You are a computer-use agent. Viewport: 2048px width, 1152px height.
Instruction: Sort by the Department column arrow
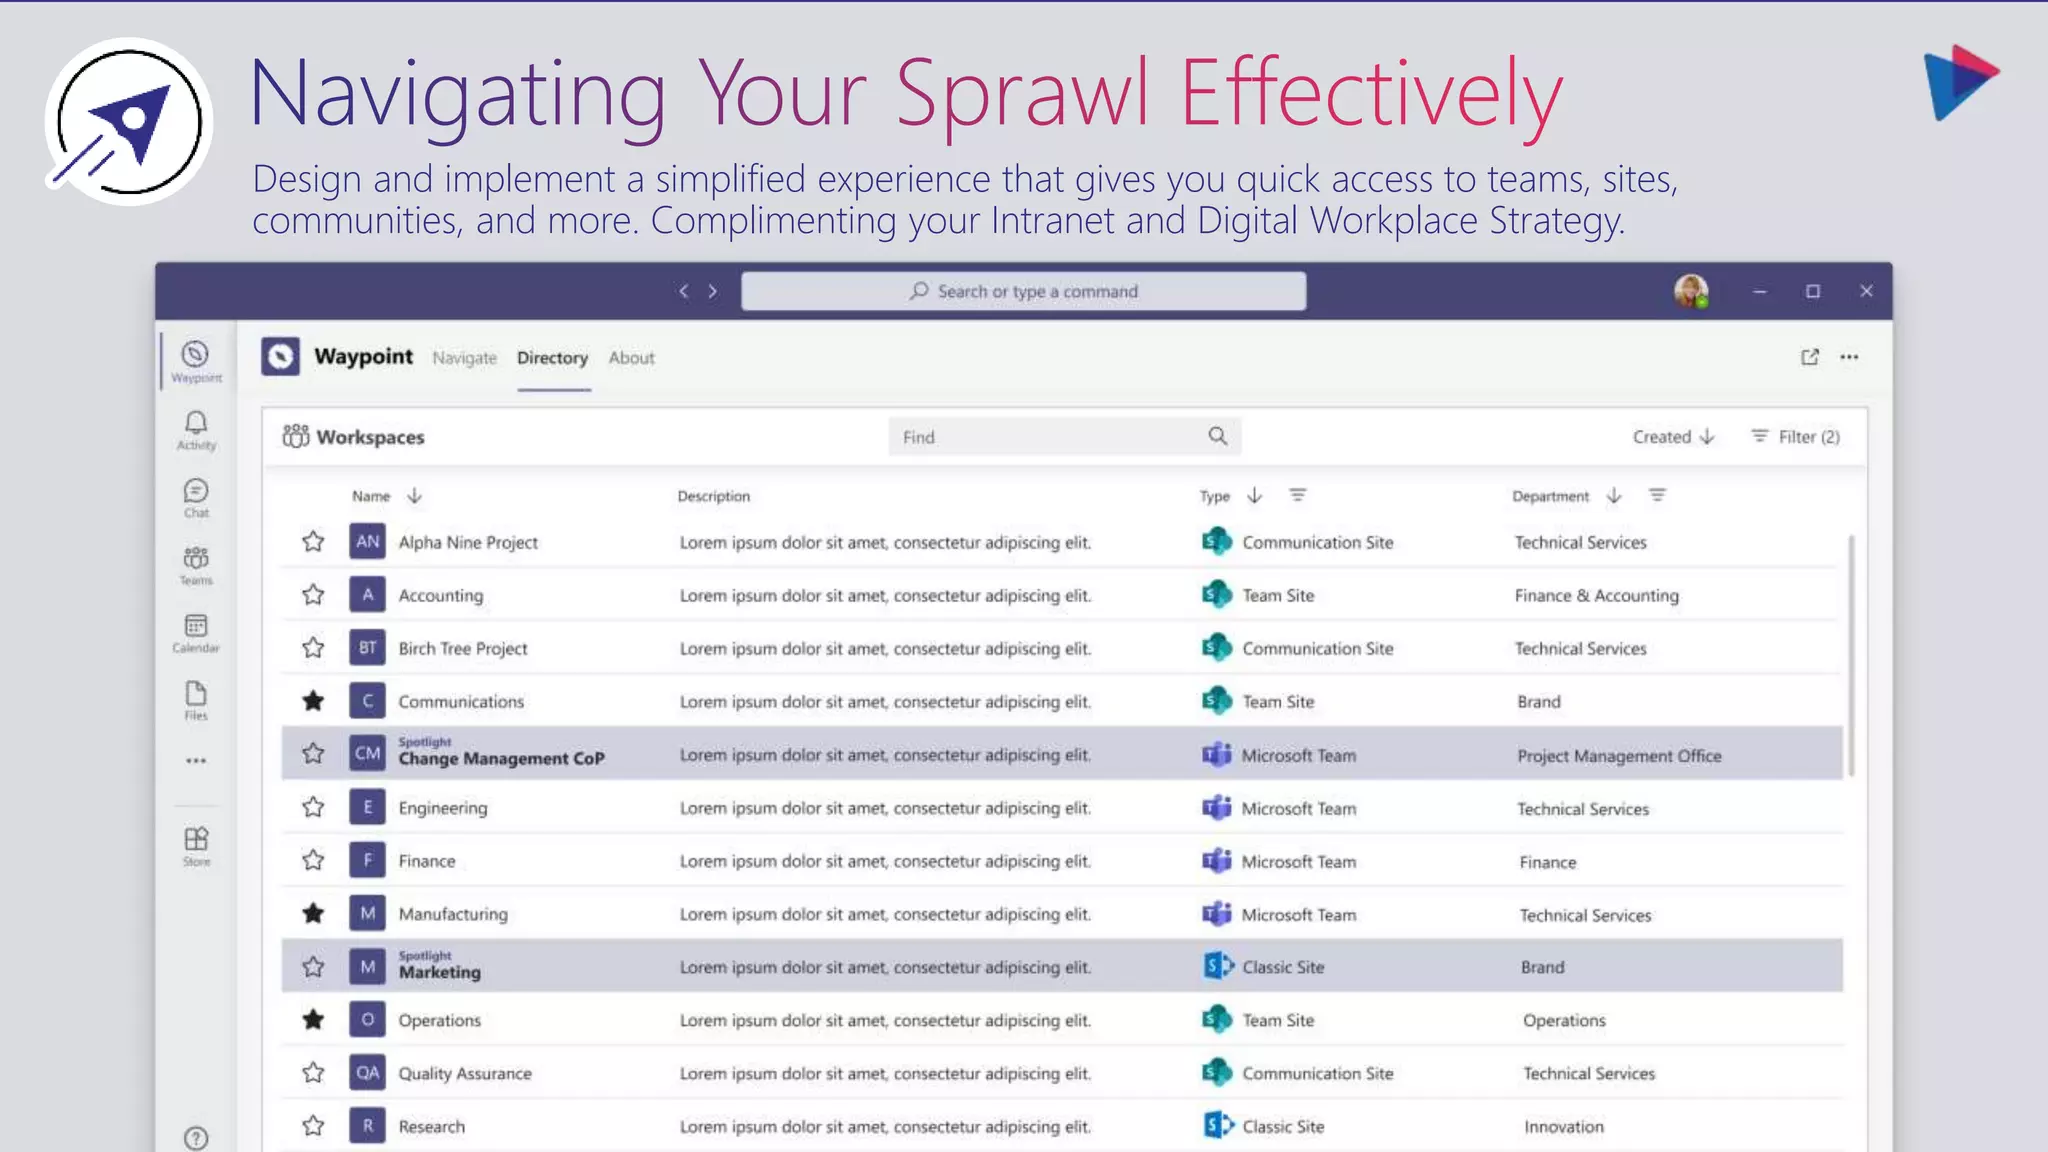(1613, 495)
